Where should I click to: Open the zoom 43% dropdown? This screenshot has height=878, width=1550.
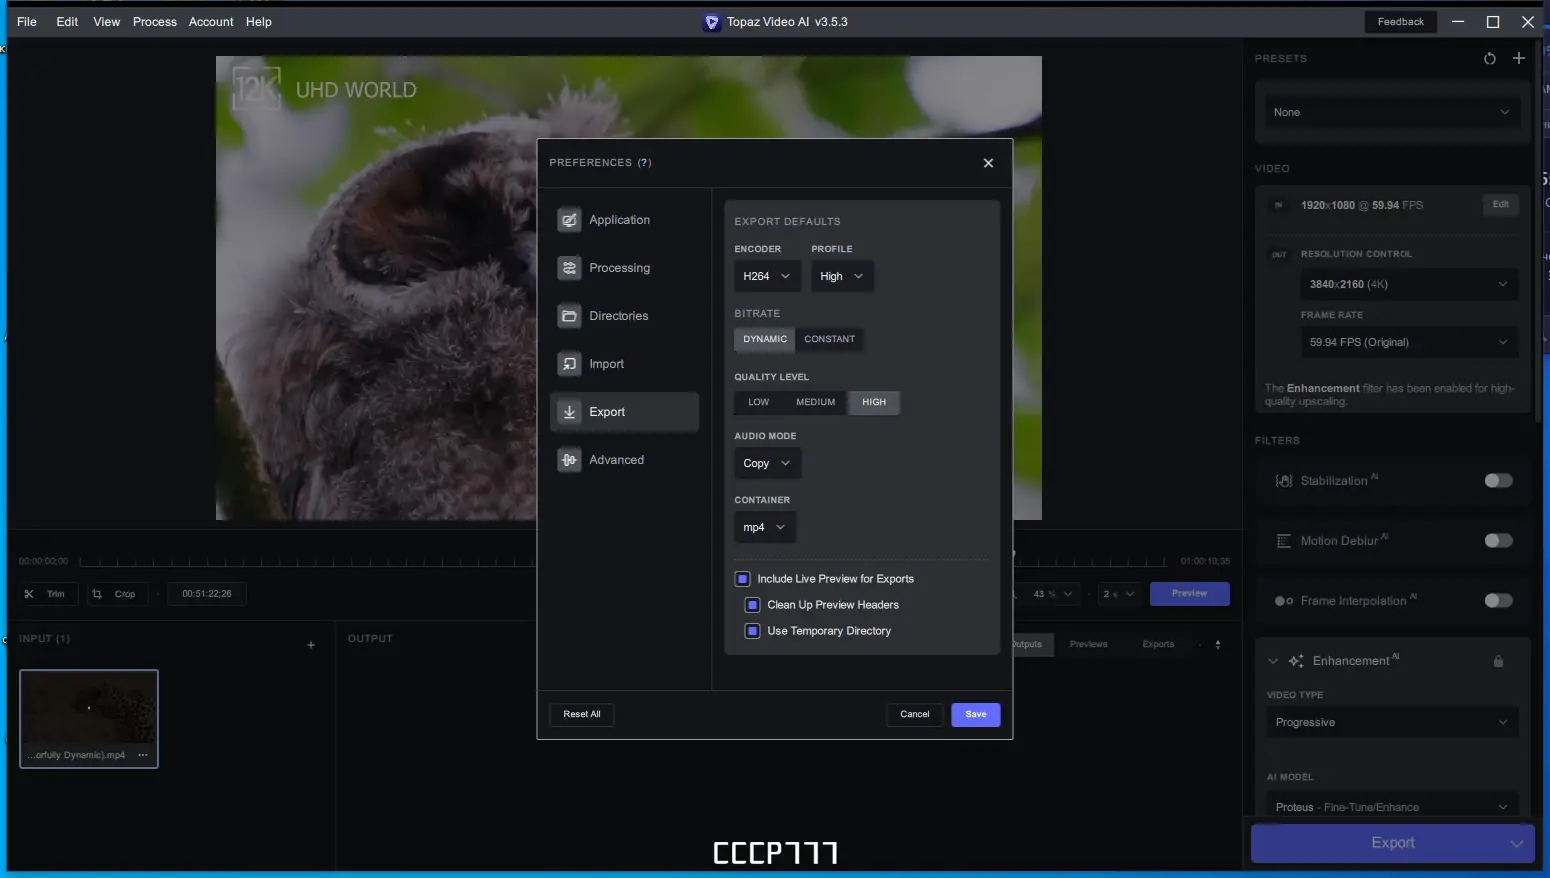1052,594
